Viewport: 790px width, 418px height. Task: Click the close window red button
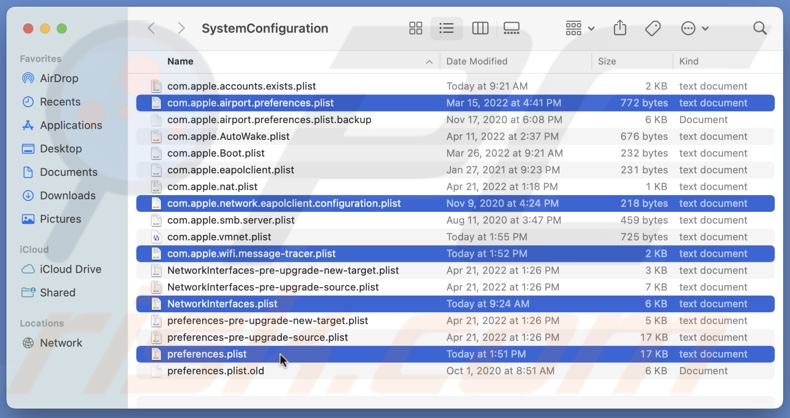click(x=28, y=29)
